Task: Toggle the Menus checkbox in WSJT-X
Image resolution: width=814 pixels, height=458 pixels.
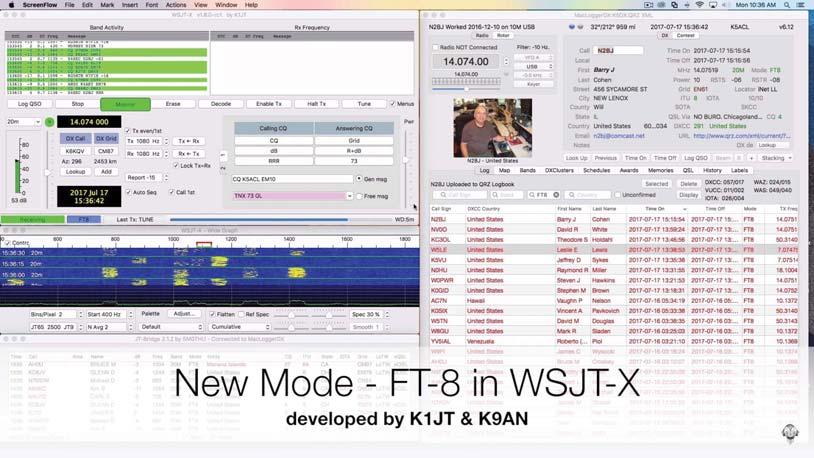Action: point(392,104)
